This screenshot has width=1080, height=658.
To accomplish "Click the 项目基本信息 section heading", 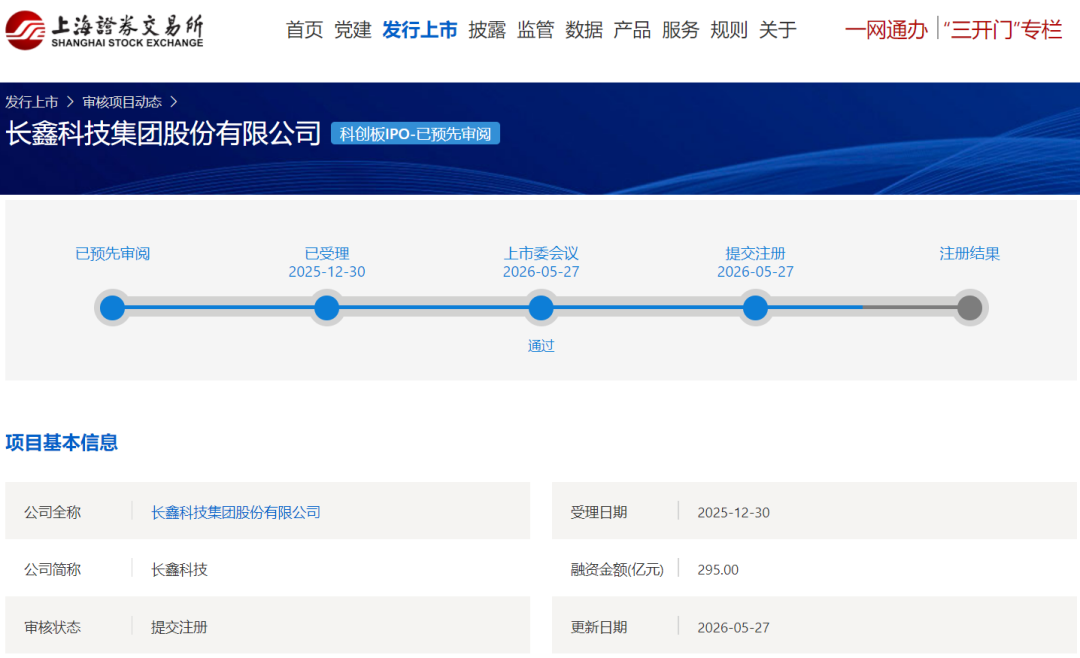I will click(61, 442).
